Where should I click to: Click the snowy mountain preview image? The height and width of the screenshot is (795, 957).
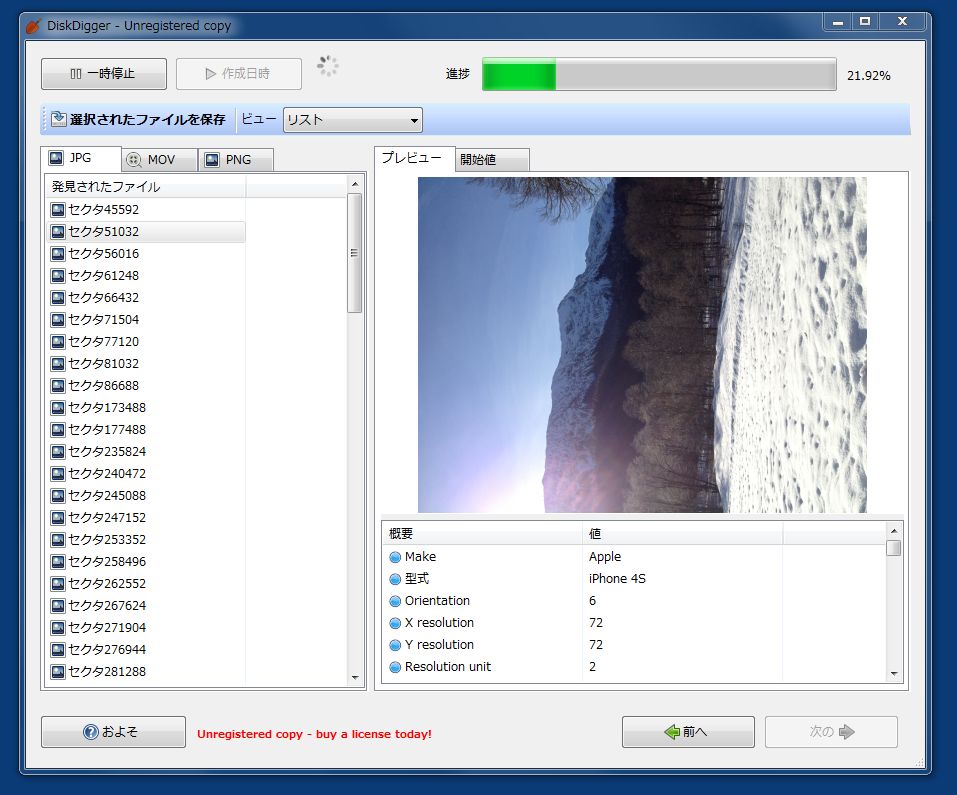point(642,345)
